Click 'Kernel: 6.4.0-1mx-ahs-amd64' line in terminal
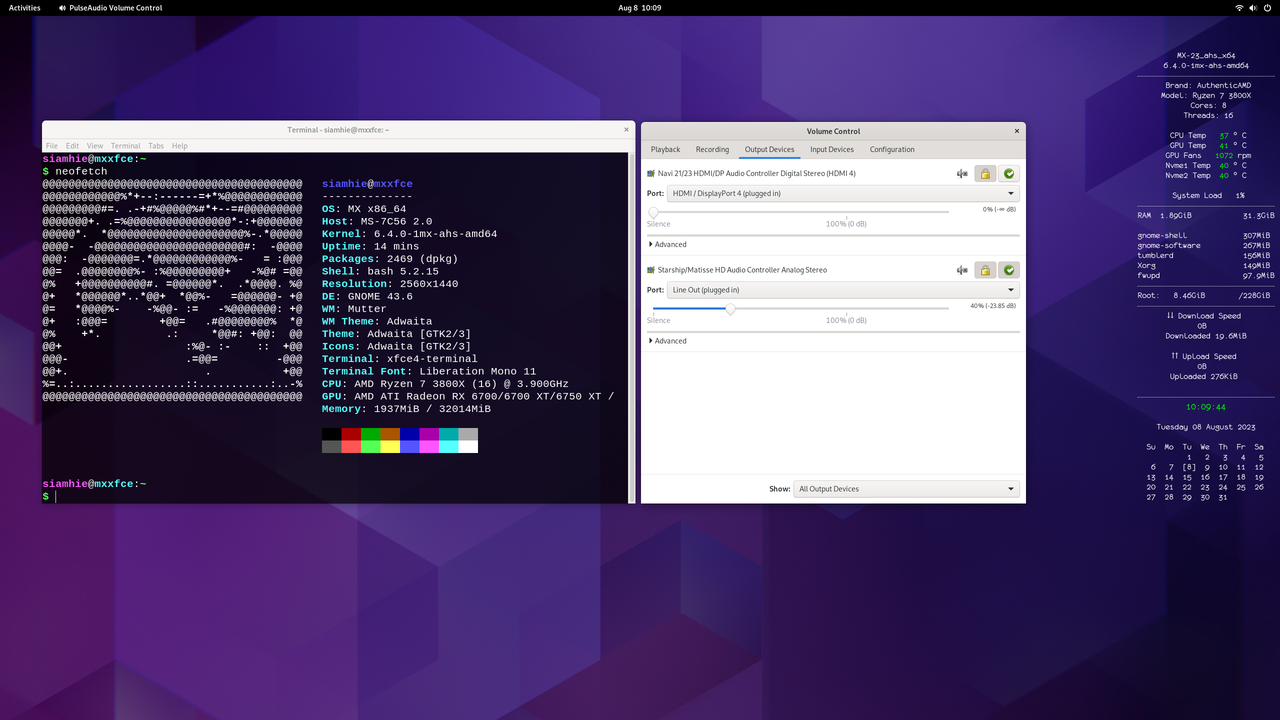 coord(409,234)
